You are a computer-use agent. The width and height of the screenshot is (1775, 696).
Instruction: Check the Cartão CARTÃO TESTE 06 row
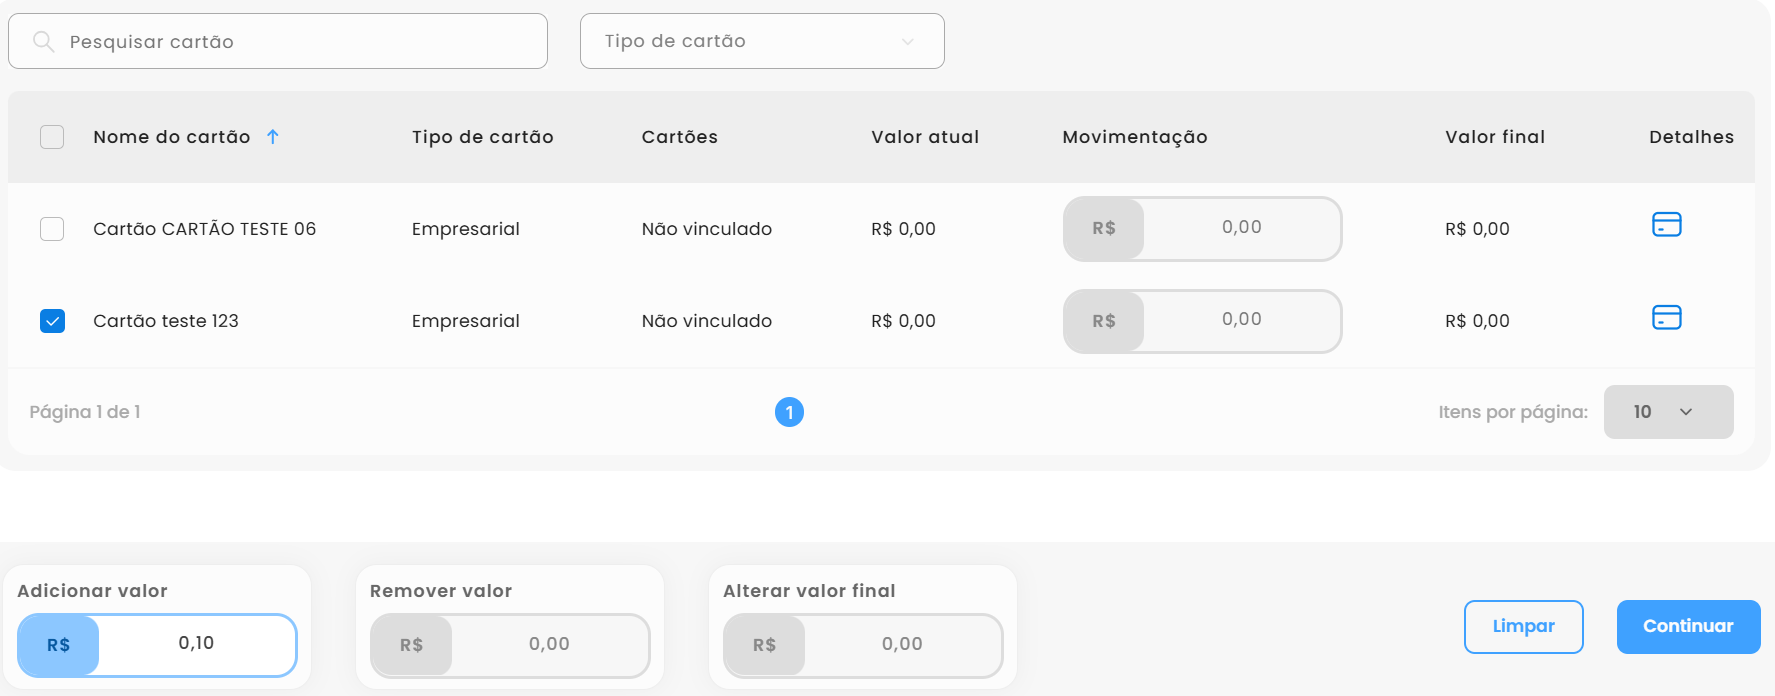click(52, 229)
